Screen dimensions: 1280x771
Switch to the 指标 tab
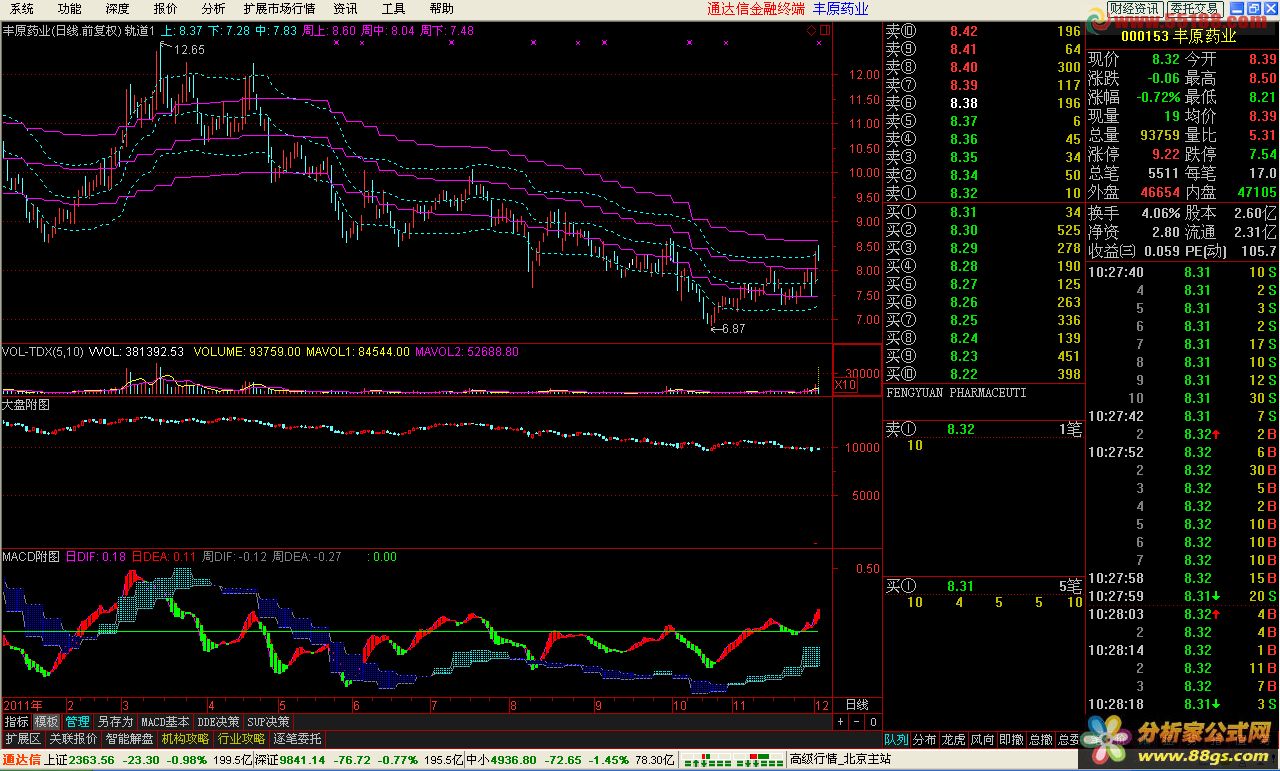(x=16, y=721)
